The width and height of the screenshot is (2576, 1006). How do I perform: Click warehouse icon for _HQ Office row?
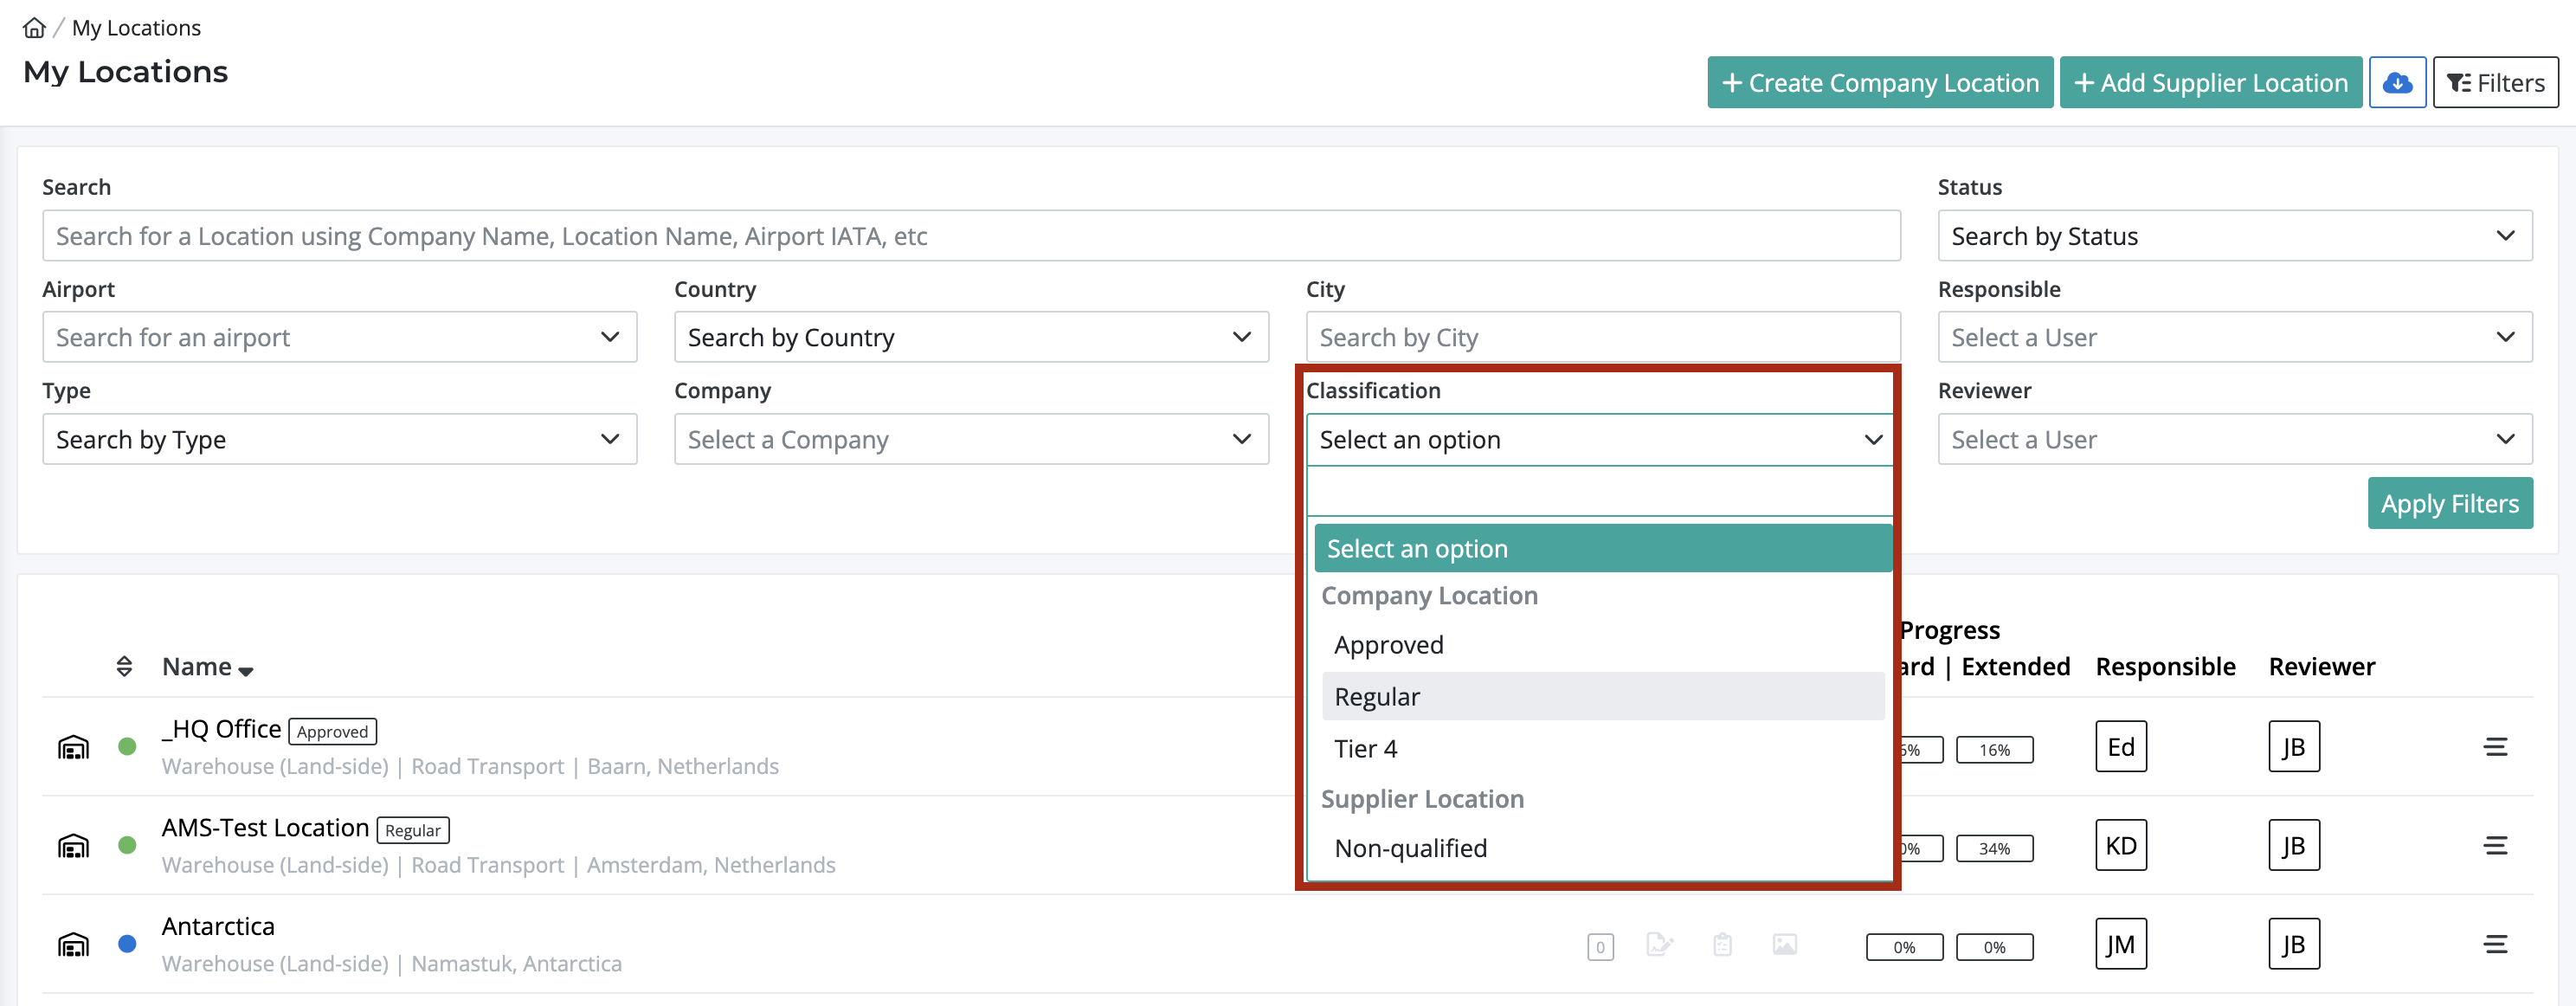(73, 747)
